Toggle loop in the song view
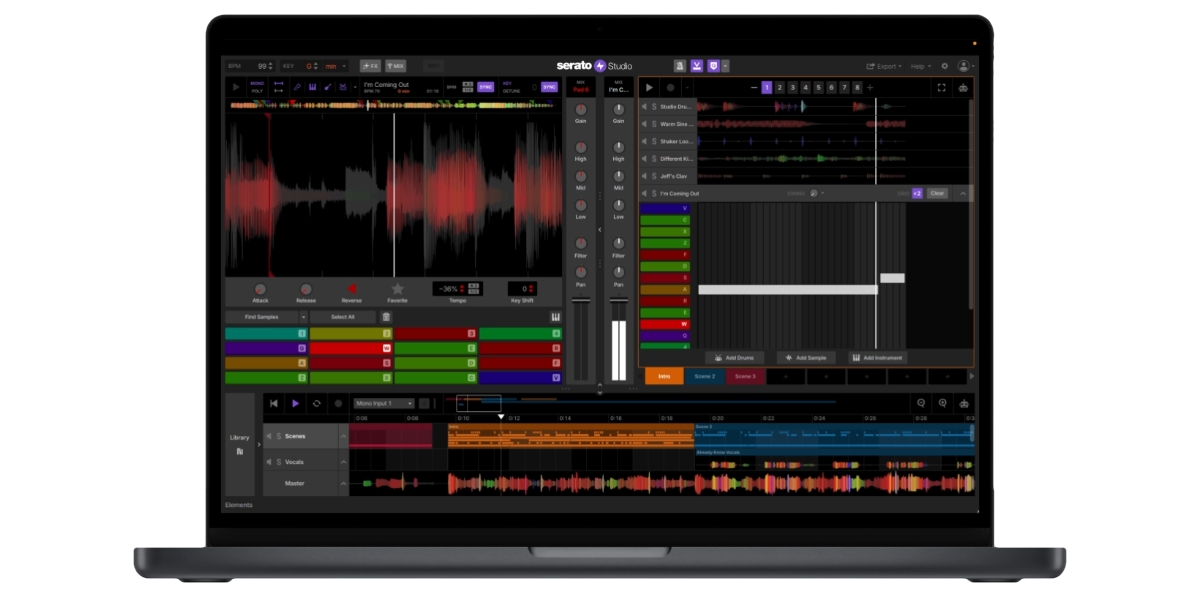 317,403
